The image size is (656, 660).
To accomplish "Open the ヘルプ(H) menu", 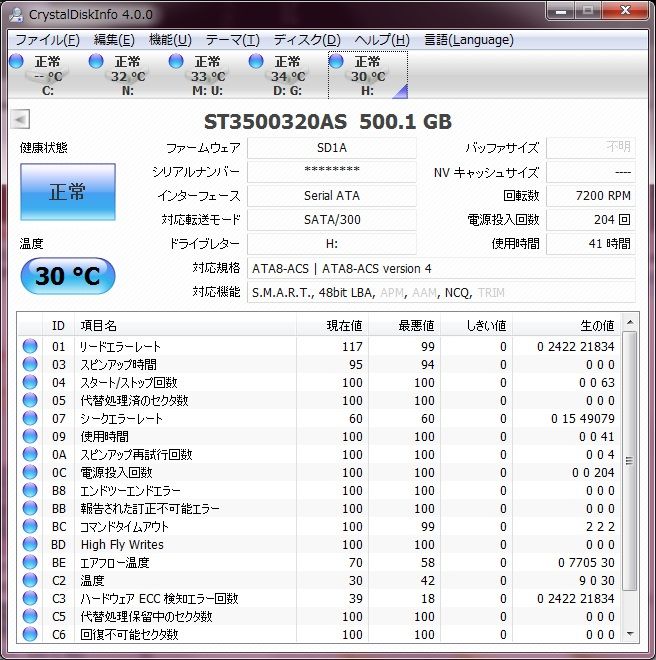I will (382, 40).
